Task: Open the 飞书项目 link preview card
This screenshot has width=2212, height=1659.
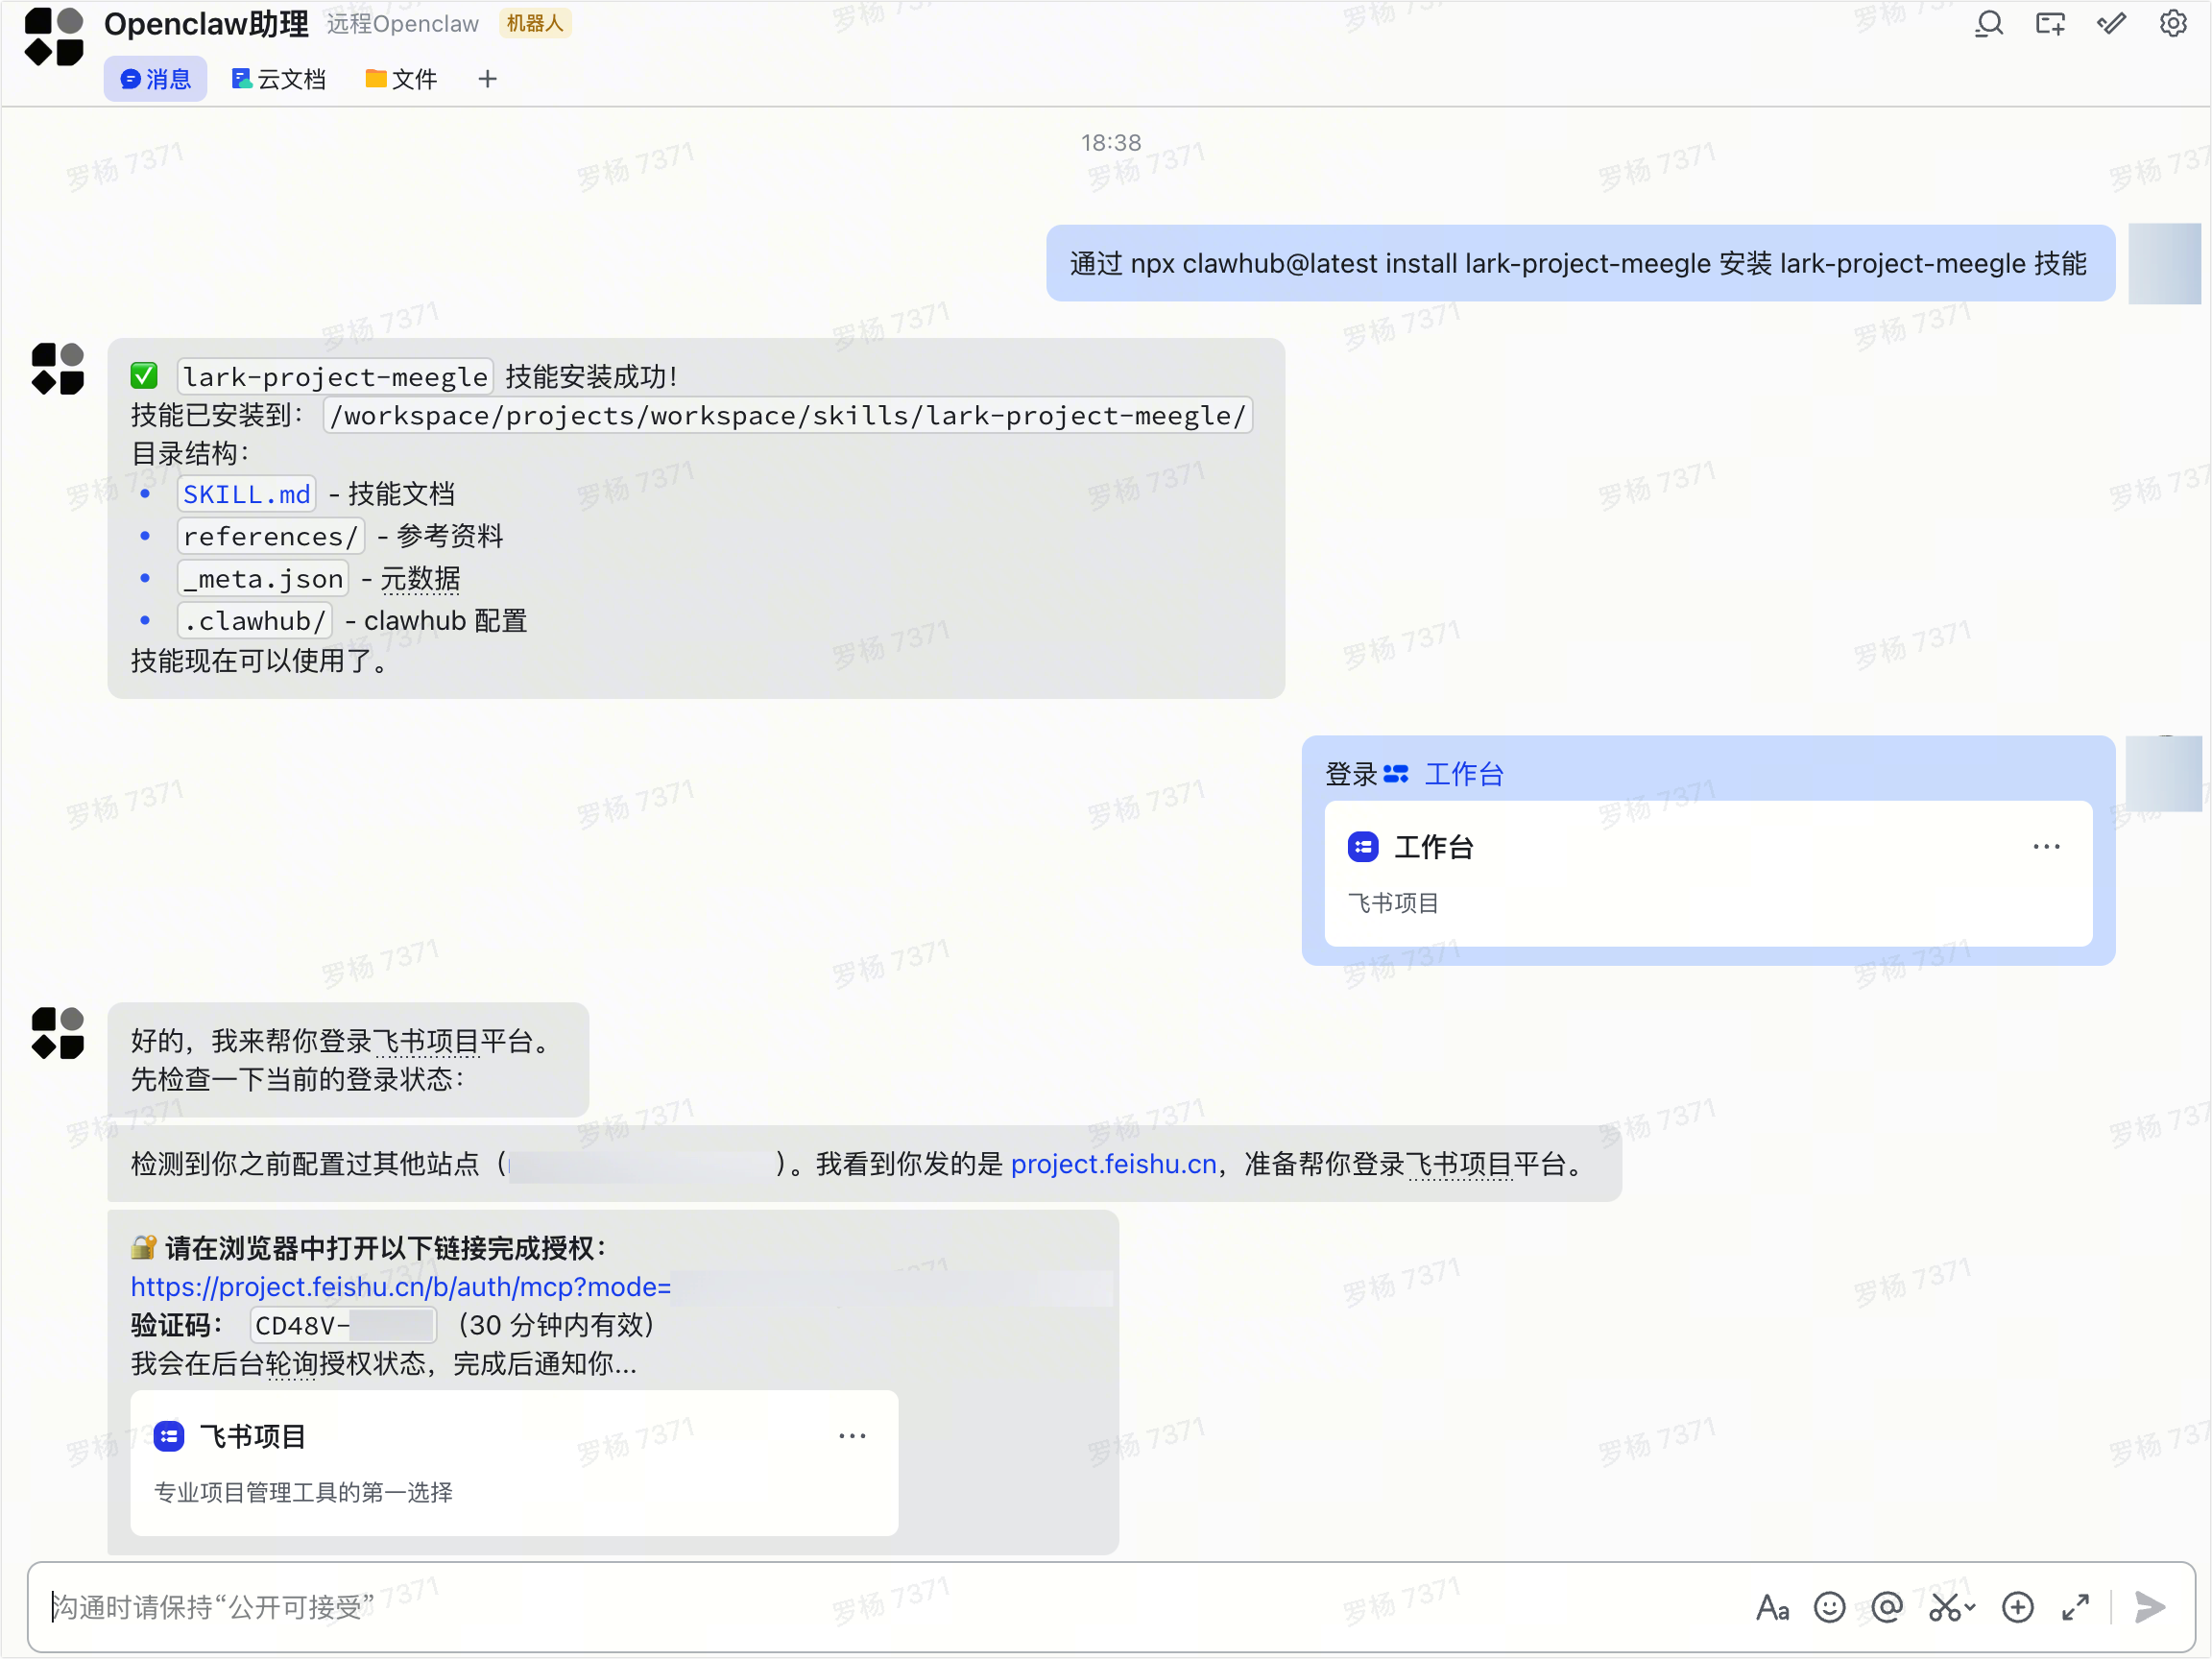Action: pyautogui.click(x=514, y=1463)
